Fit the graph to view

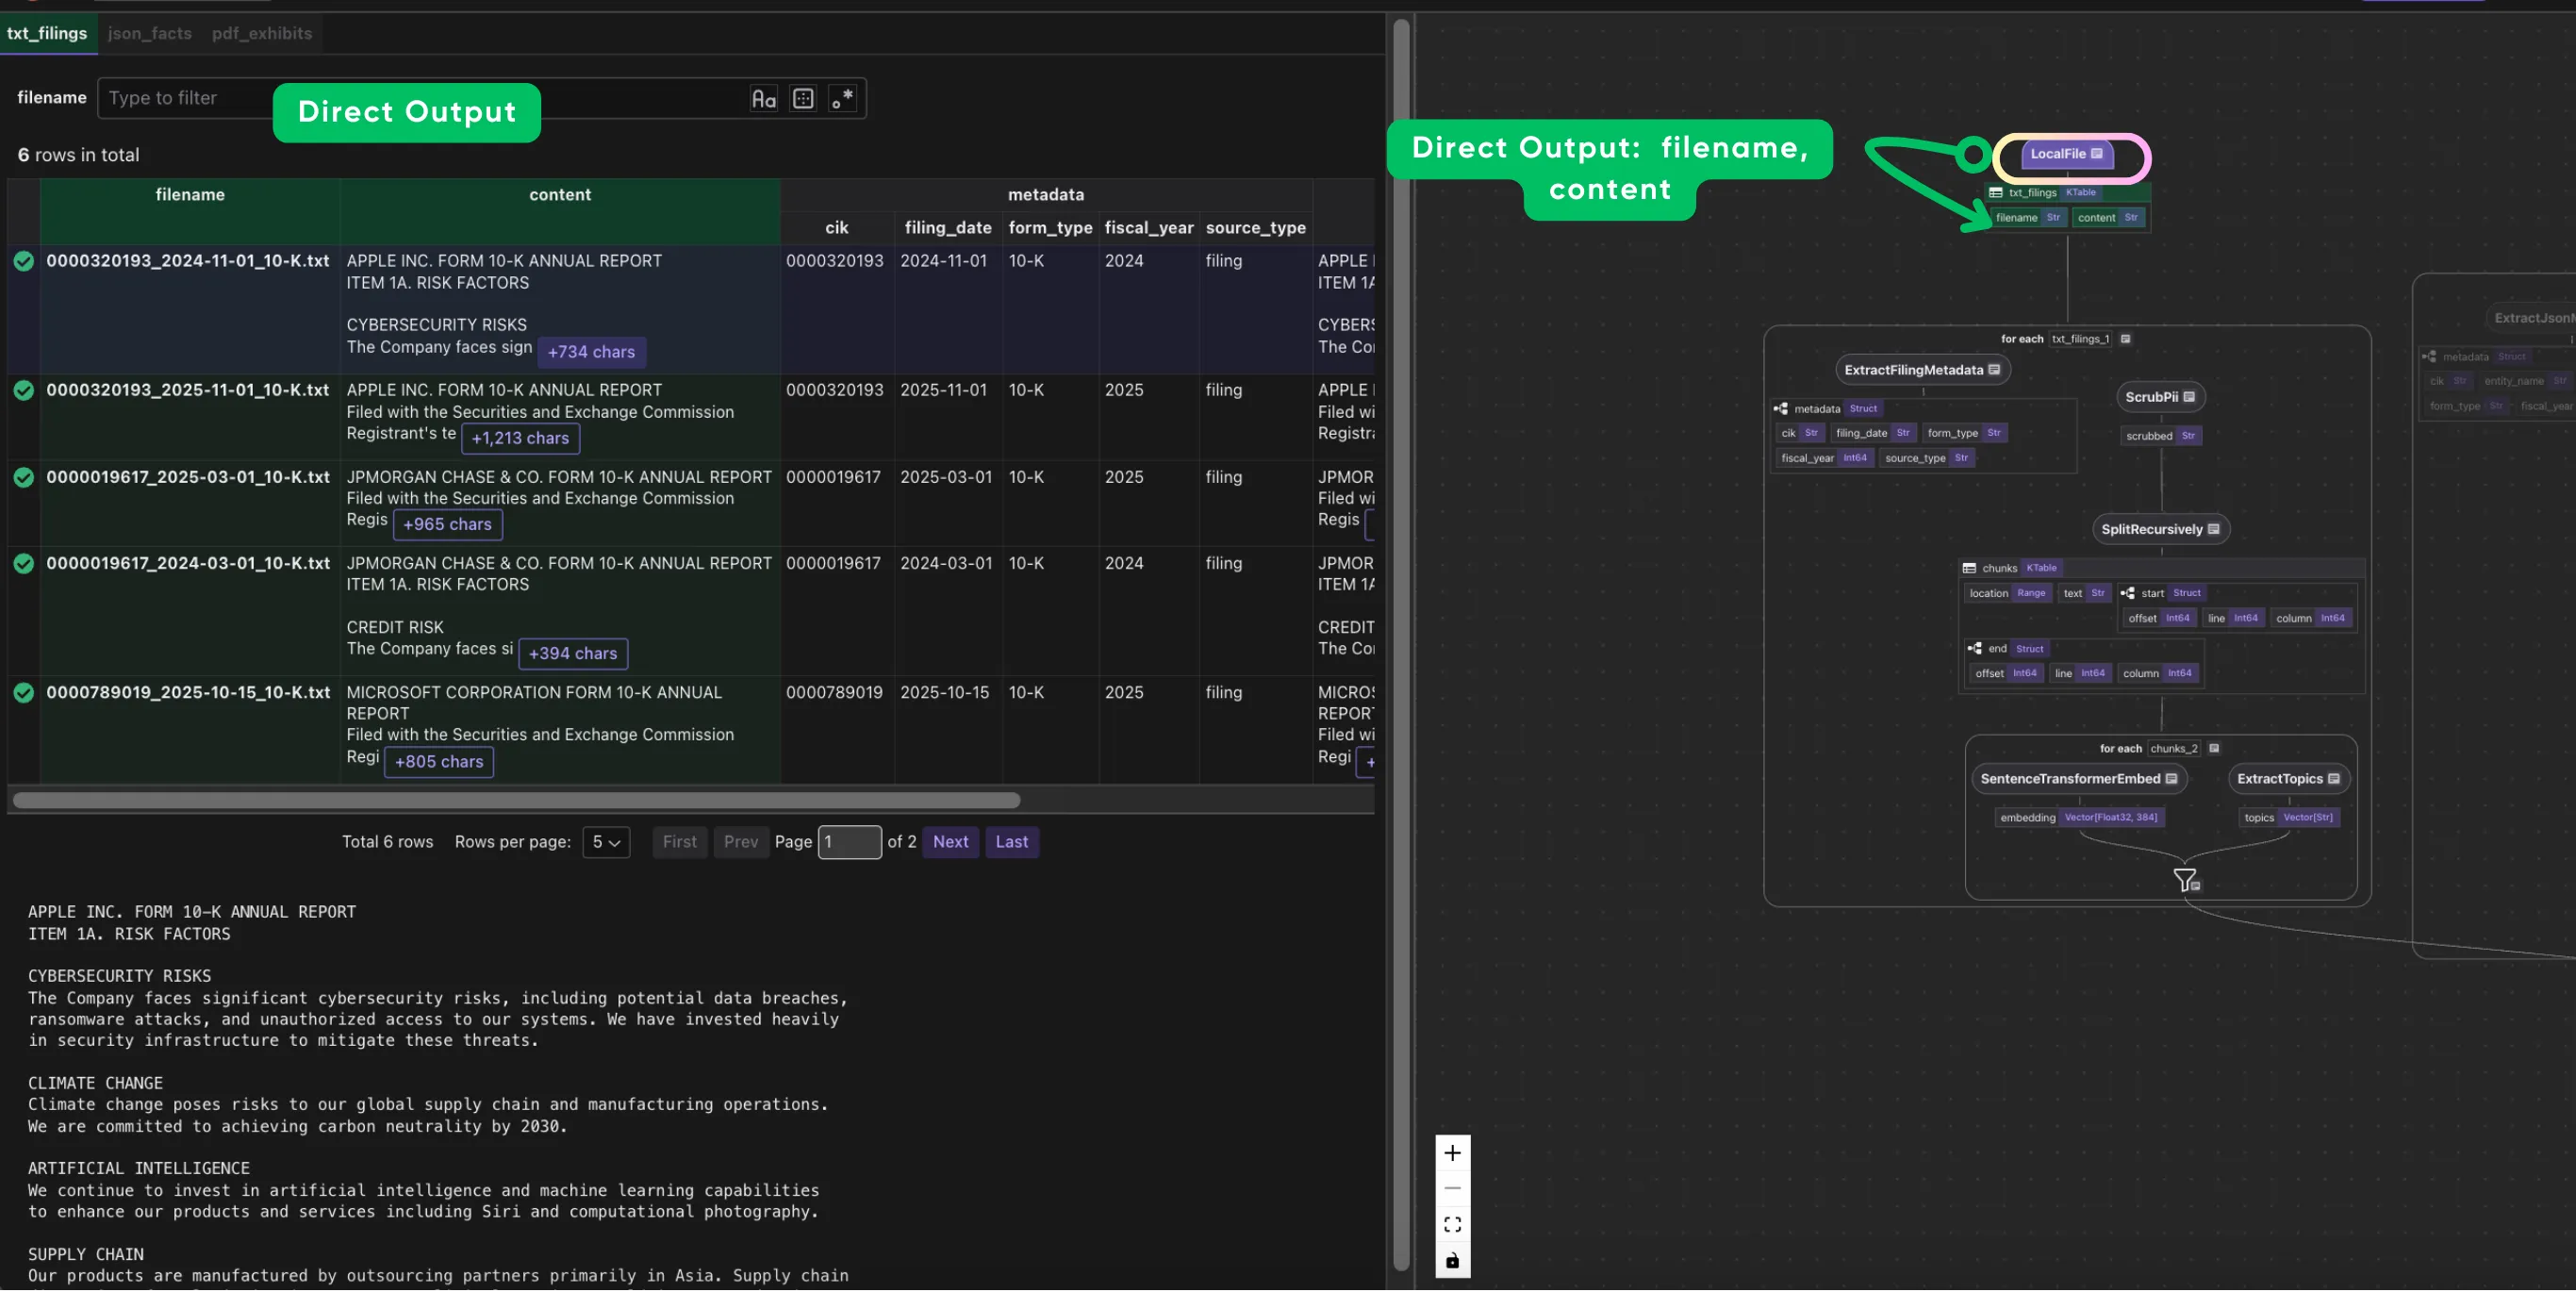pos(1452,1226)
